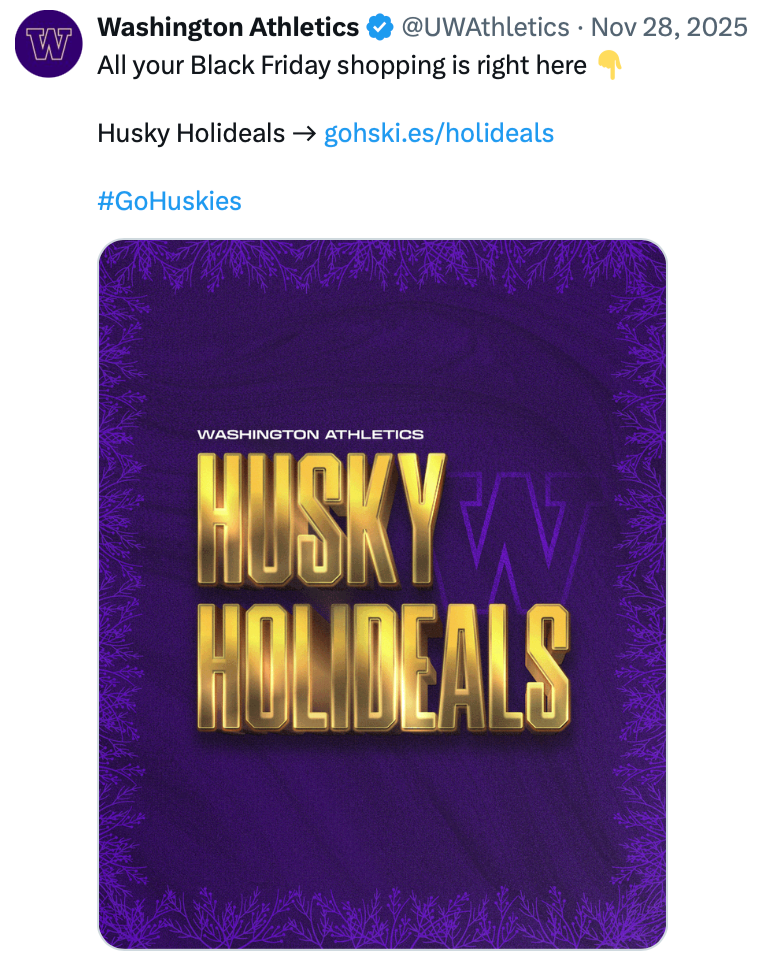Open the Husky Holideals promo image

[382, 595]
